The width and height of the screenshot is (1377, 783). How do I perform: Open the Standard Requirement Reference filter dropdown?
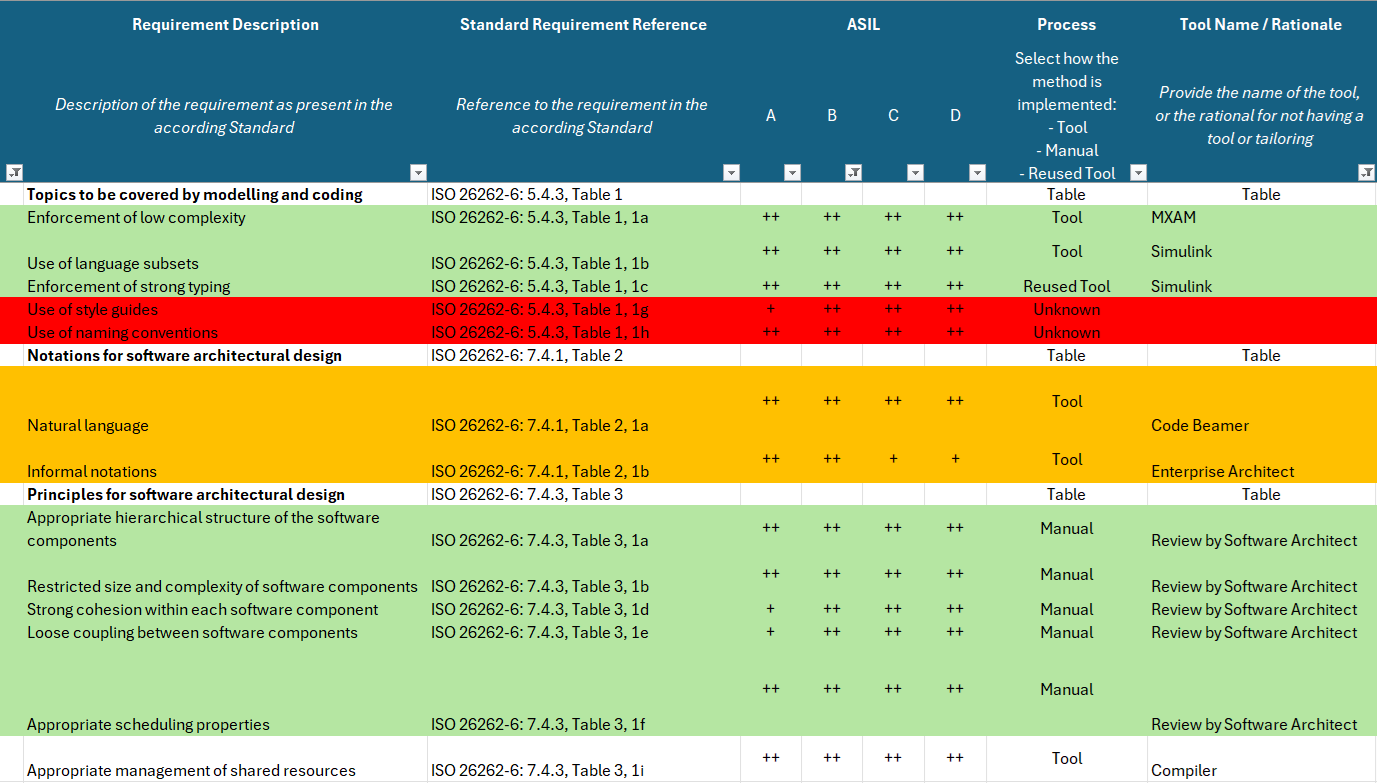731,173
